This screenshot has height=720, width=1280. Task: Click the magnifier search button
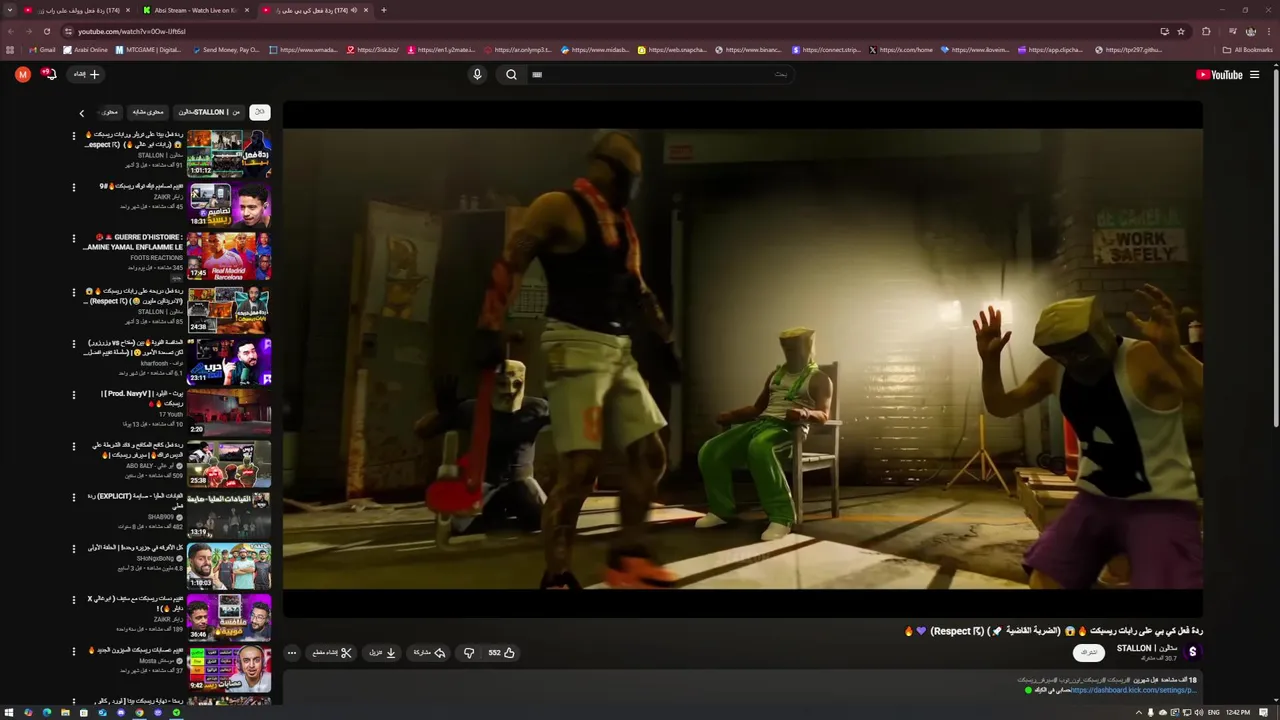[511, 74]
